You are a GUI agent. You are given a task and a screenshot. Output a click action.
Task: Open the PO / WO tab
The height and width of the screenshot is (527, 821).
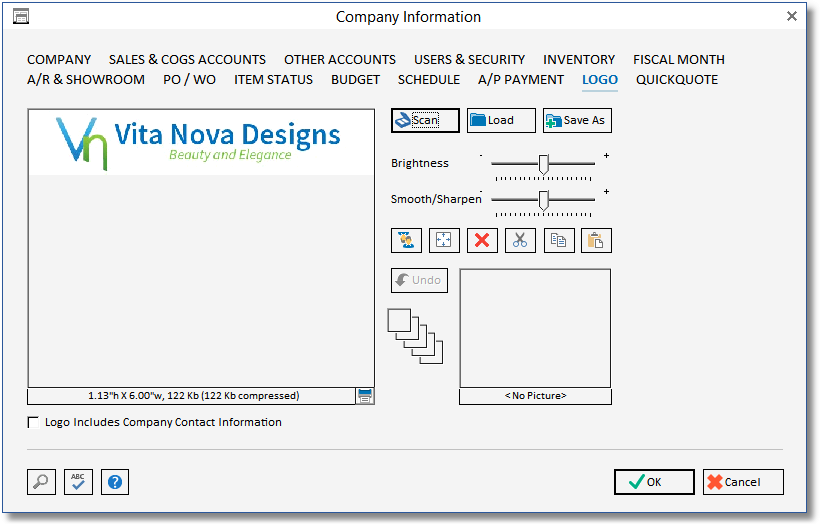click(190, 80)
